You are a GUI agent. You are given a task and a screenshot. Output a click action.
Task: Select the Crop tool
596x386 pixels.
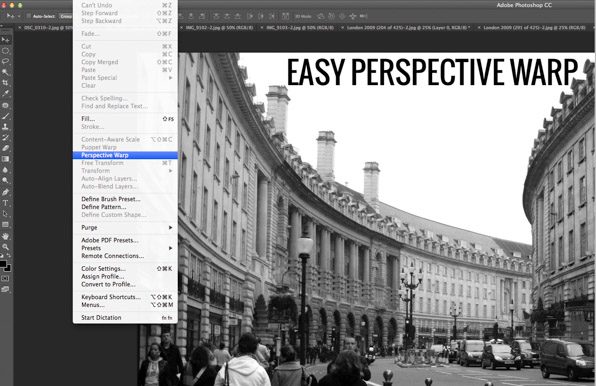point(5,82)
